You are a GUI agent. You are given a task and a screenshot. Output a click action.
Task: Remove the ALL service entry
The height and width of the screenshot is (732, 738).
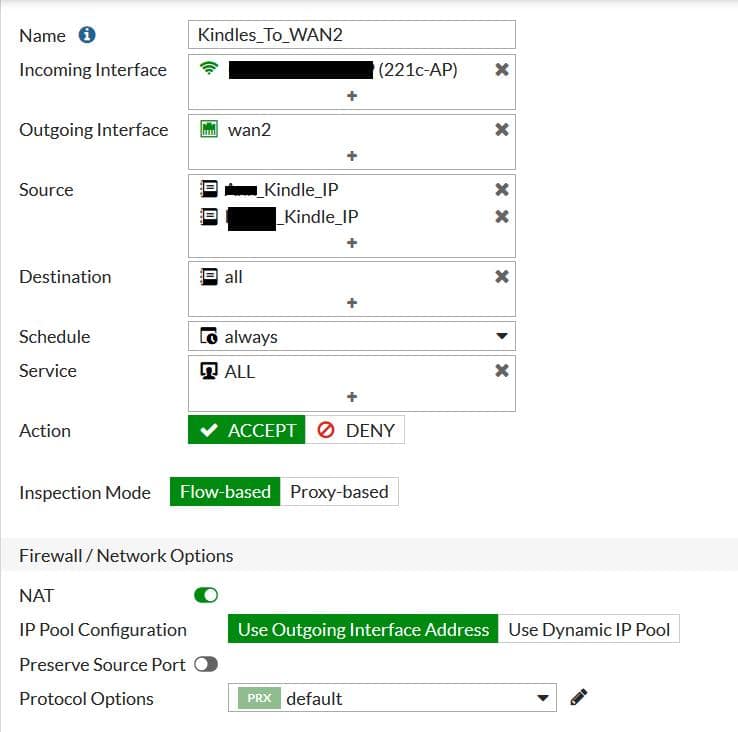[502, 371]
